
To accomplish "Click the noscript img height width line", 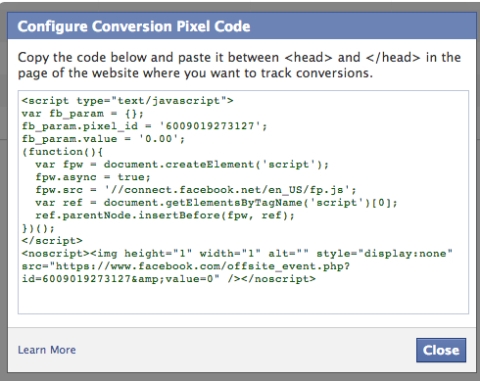I will click(237, 253).
